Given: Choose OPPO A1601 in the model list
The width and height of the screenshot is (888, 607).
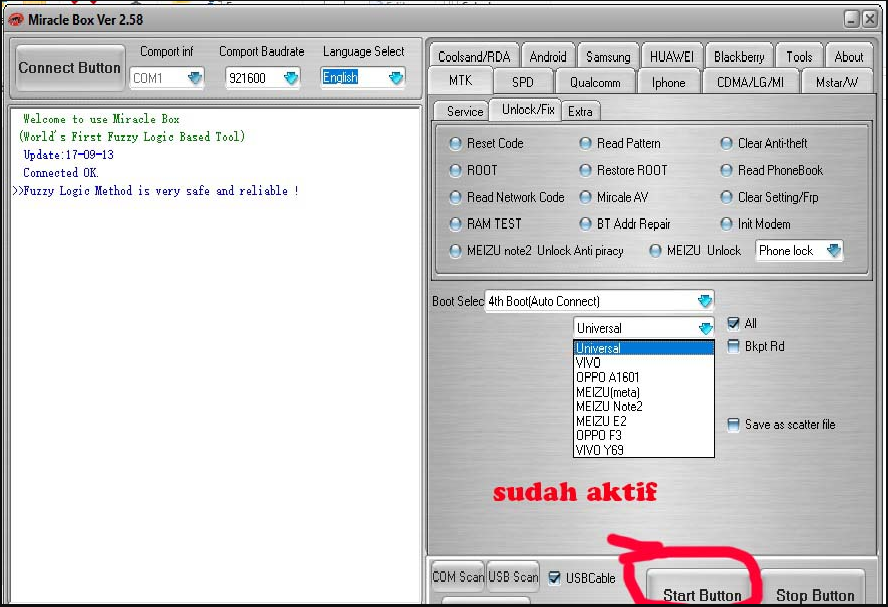Looking at the screenshot, I should point(643,377).
